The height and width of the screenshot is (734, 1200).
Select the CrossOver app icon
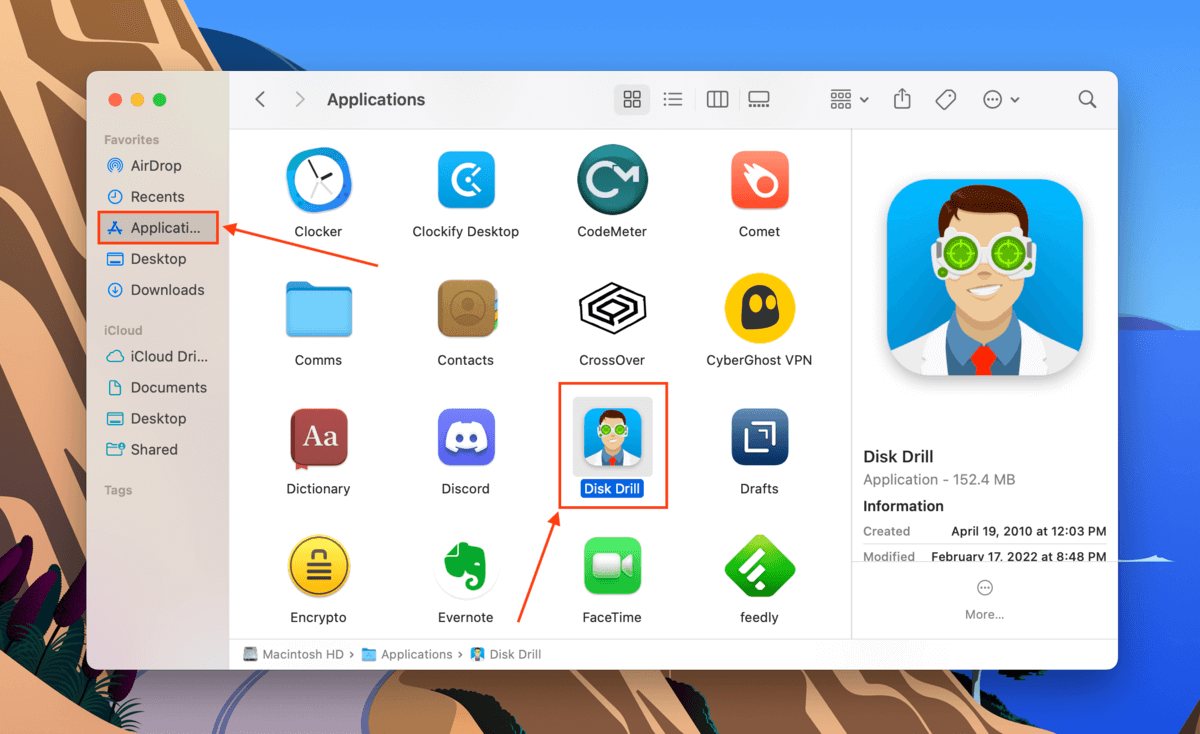(612, 308)
